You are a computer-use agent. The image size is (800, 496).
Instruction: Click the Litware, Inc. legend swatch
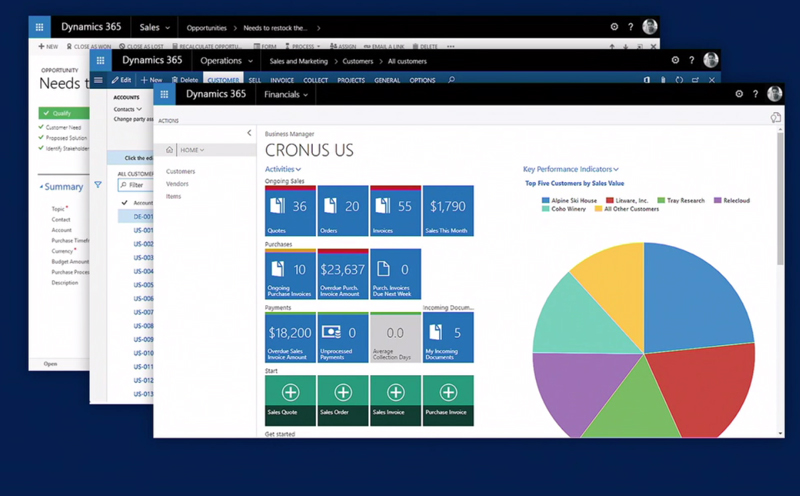pyautogui.click(x=610, y=201)
